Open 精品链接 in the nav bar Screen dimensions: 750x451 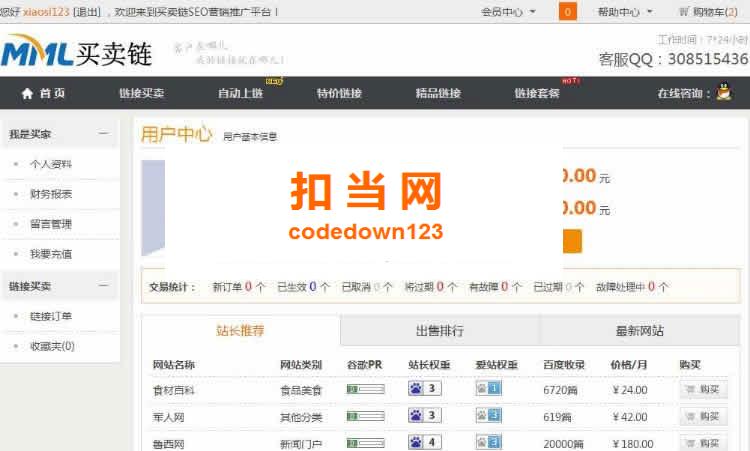pyautogui.click(x=438, y=93)
